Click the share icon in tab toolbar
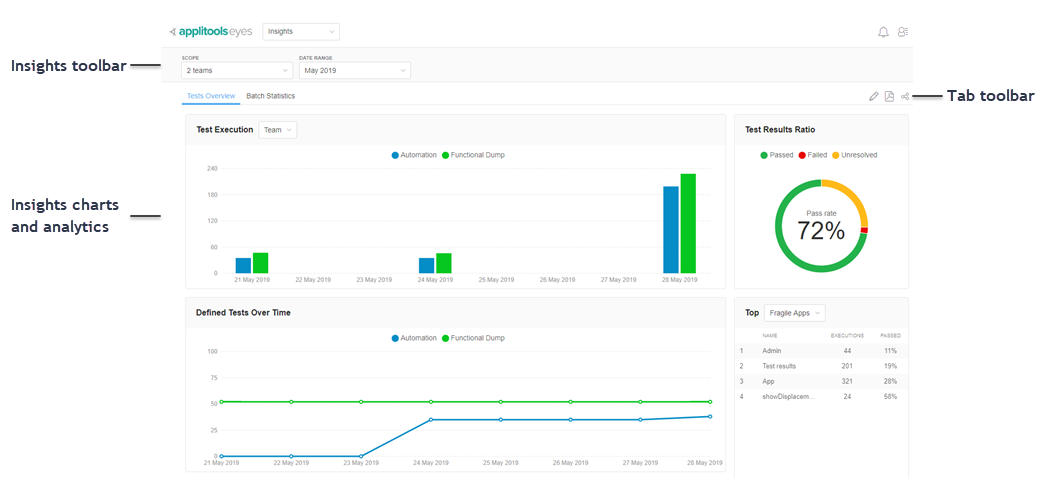 (904, 97)
